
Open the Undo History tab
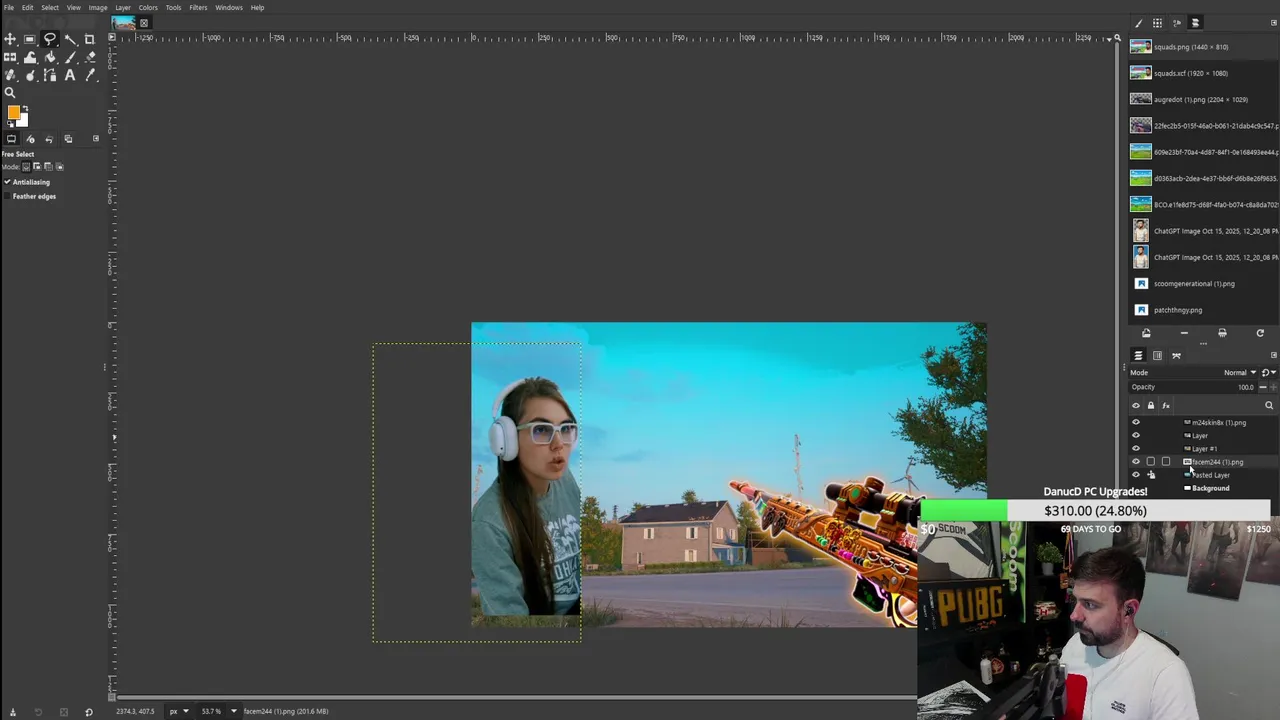point(49,139)
